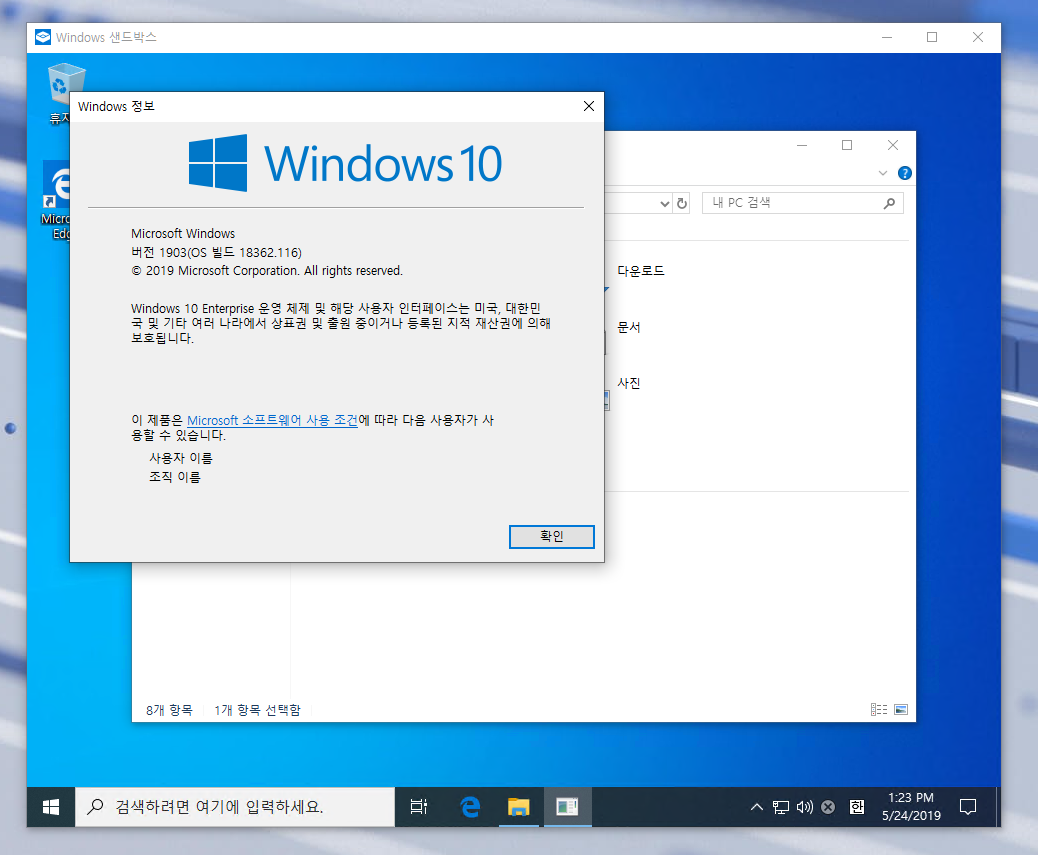Open the Action Center notification icon
1038x855 pixels.
(x=968, y=807)
